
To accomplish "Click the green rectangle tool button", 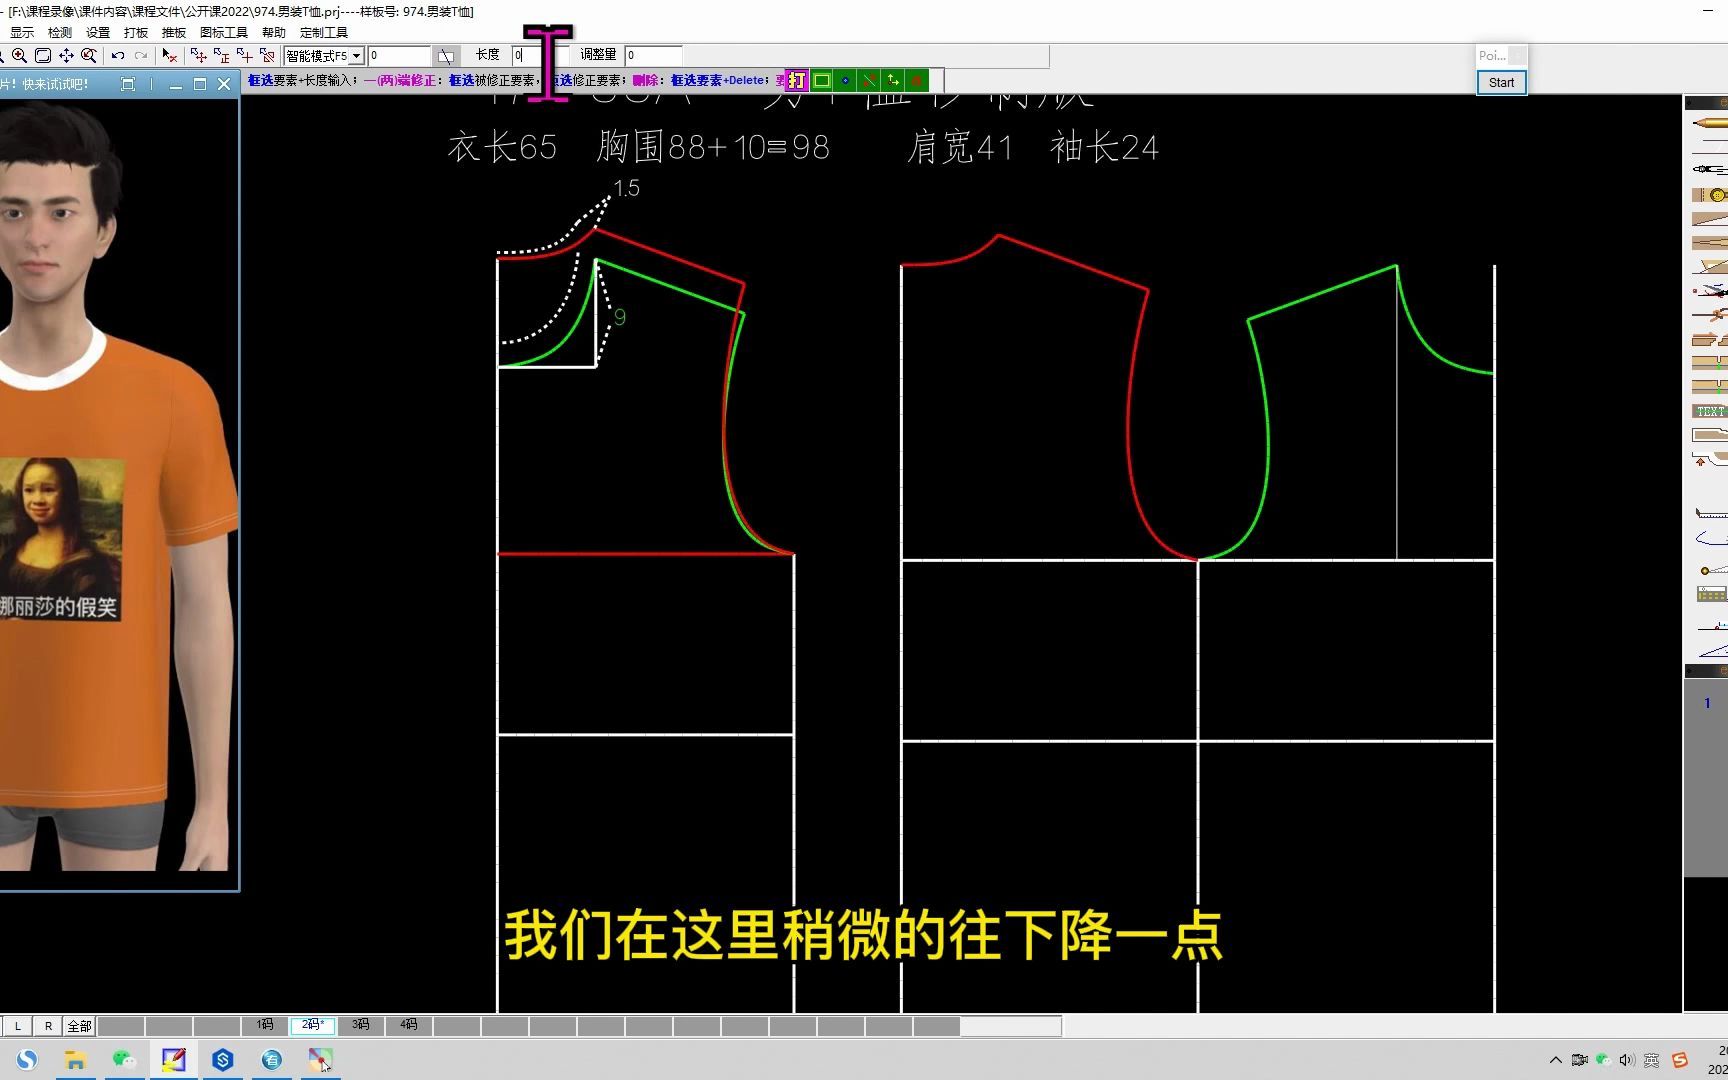I will pos(821,80).
